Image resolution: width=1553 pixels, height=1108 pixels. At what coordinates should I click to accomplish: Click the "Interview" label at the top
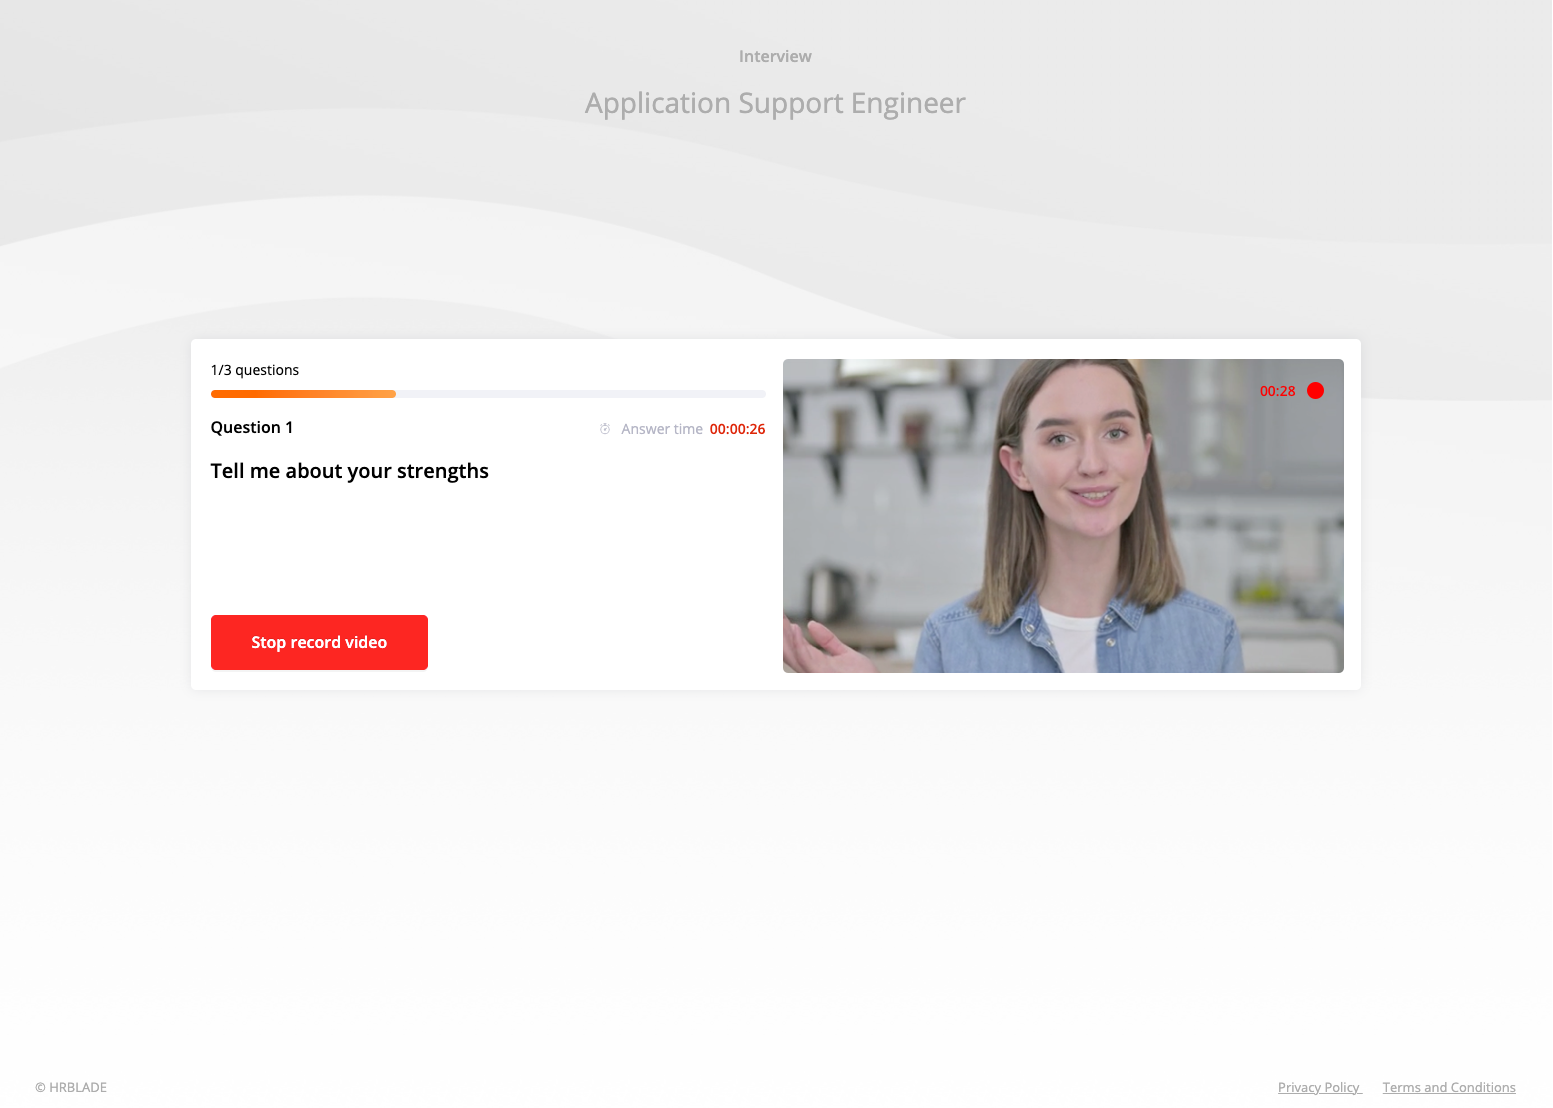[x=775, y=57]
